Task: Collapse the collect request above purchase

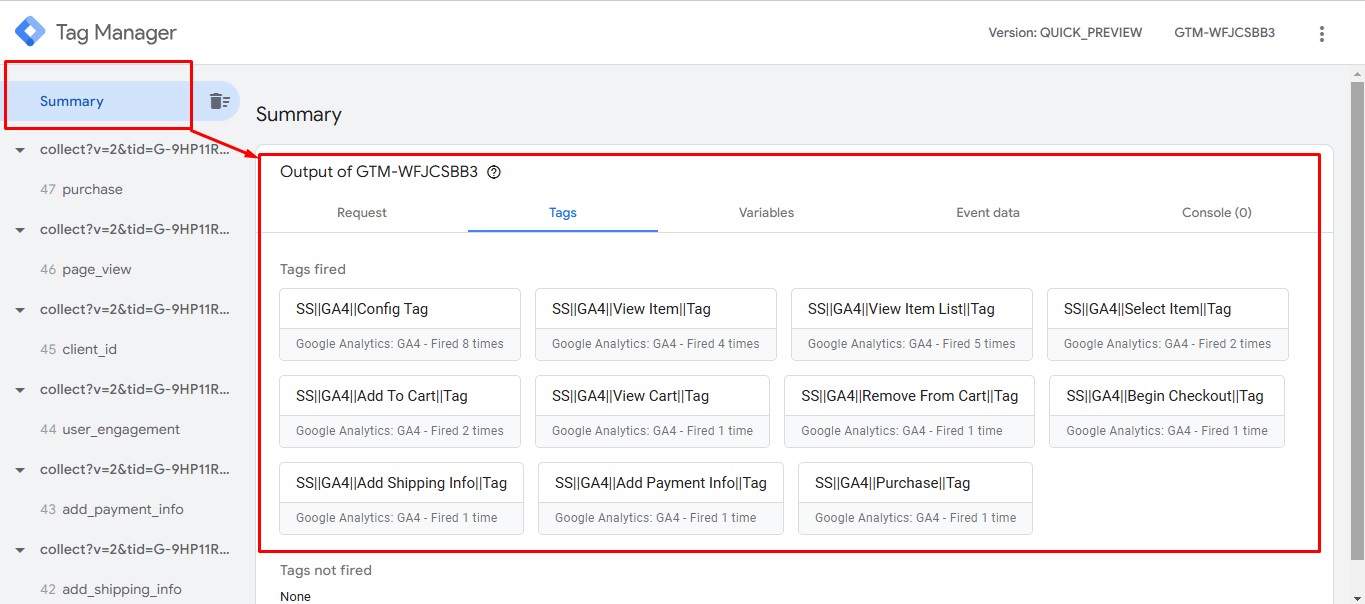Action: pyautogui.click(x=20, y=150)
